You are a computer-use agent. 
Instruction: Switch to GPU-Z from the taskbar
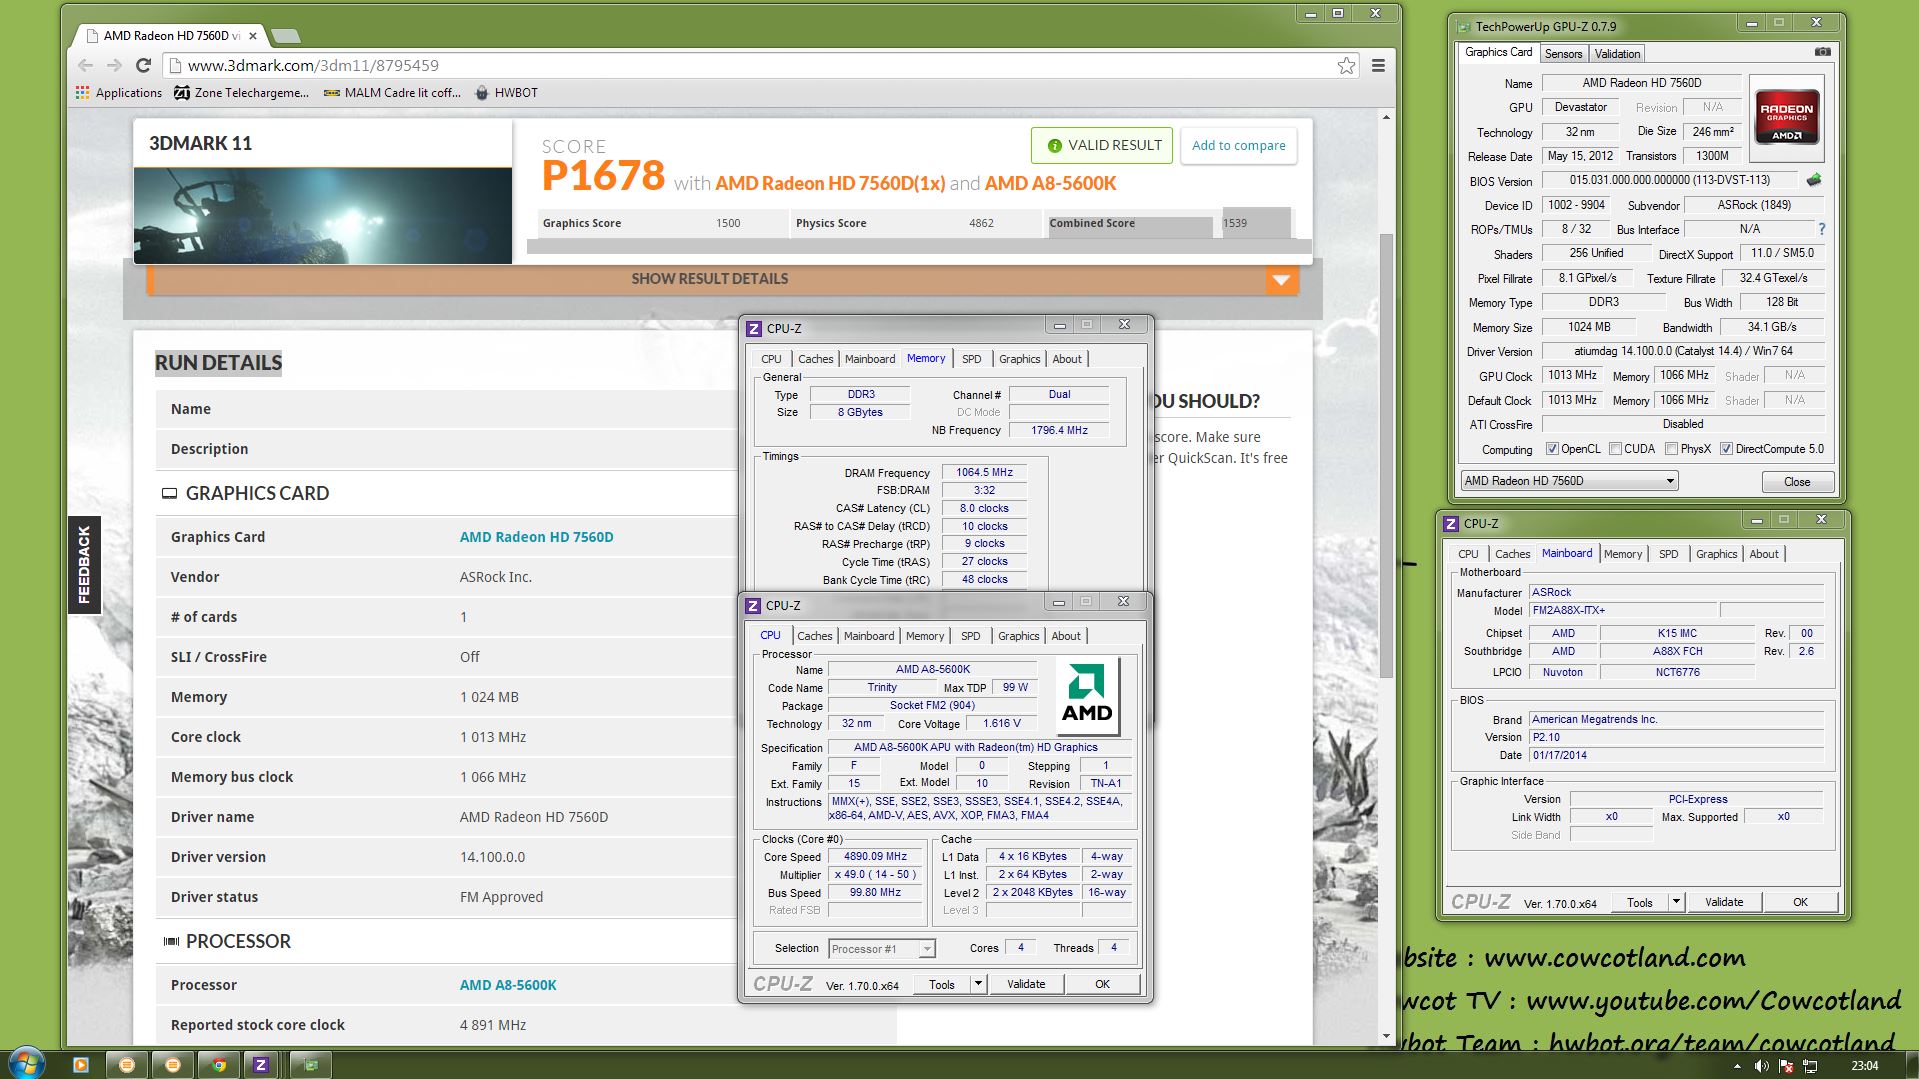pos(311,1065)
